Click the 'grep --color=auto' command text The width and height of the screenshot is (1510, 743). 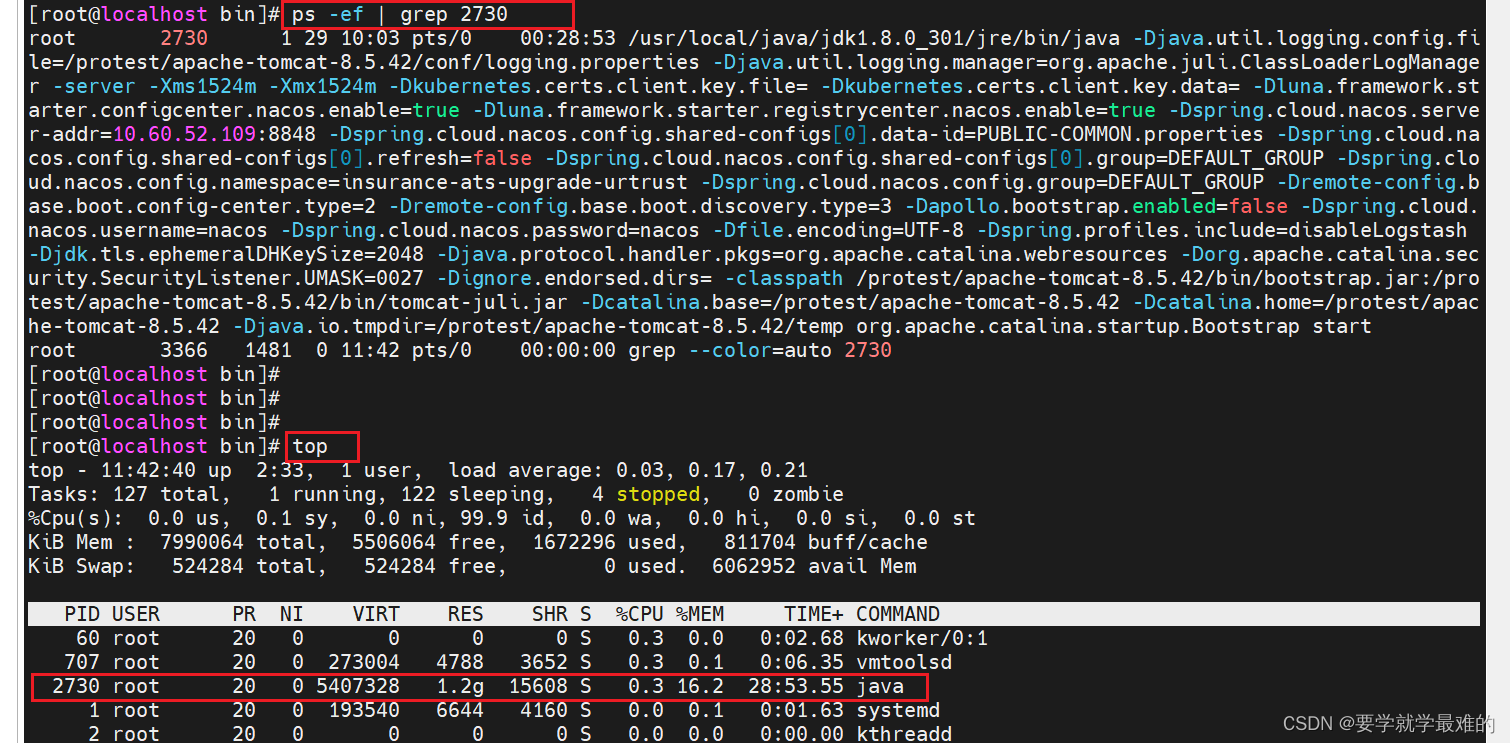point(730,351)
